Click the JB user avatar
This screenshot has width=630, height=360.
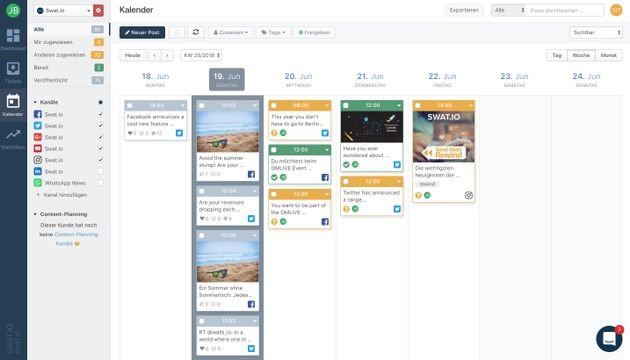pos(13,10)
